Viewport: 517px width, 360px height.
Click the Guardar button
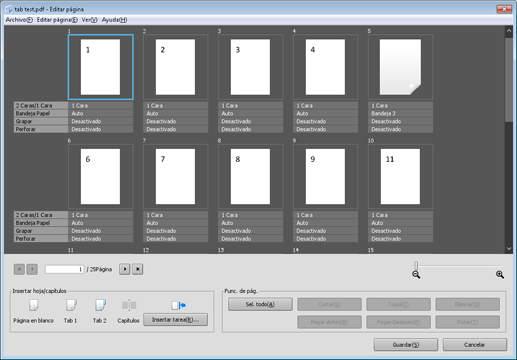click(406, 345)
